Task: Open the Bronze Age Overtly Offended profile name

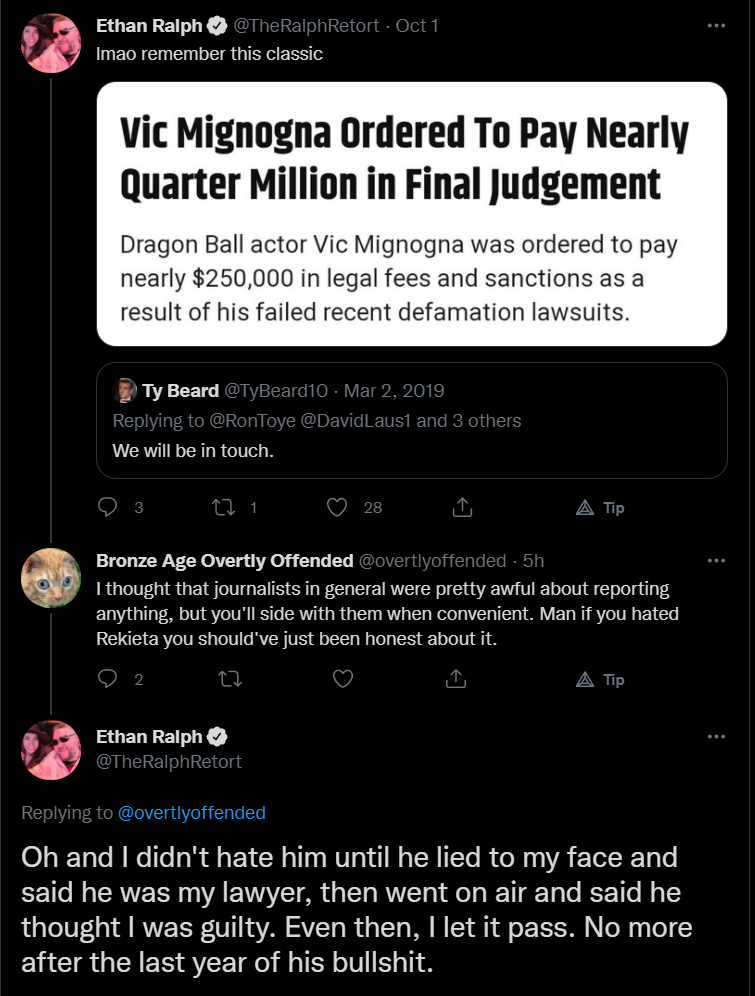Action: tap(225, 560)
